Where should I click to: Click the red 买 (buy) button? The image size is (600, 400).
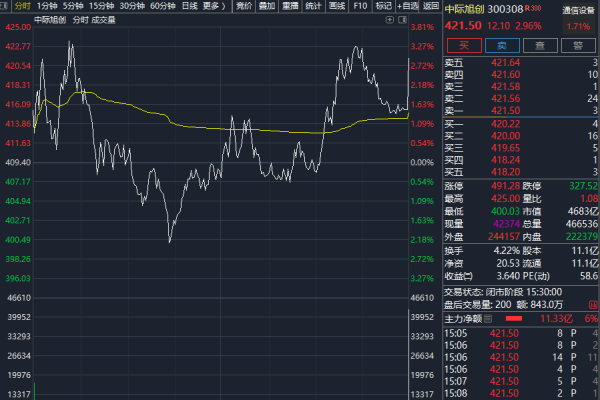click(x=463, y=46)
